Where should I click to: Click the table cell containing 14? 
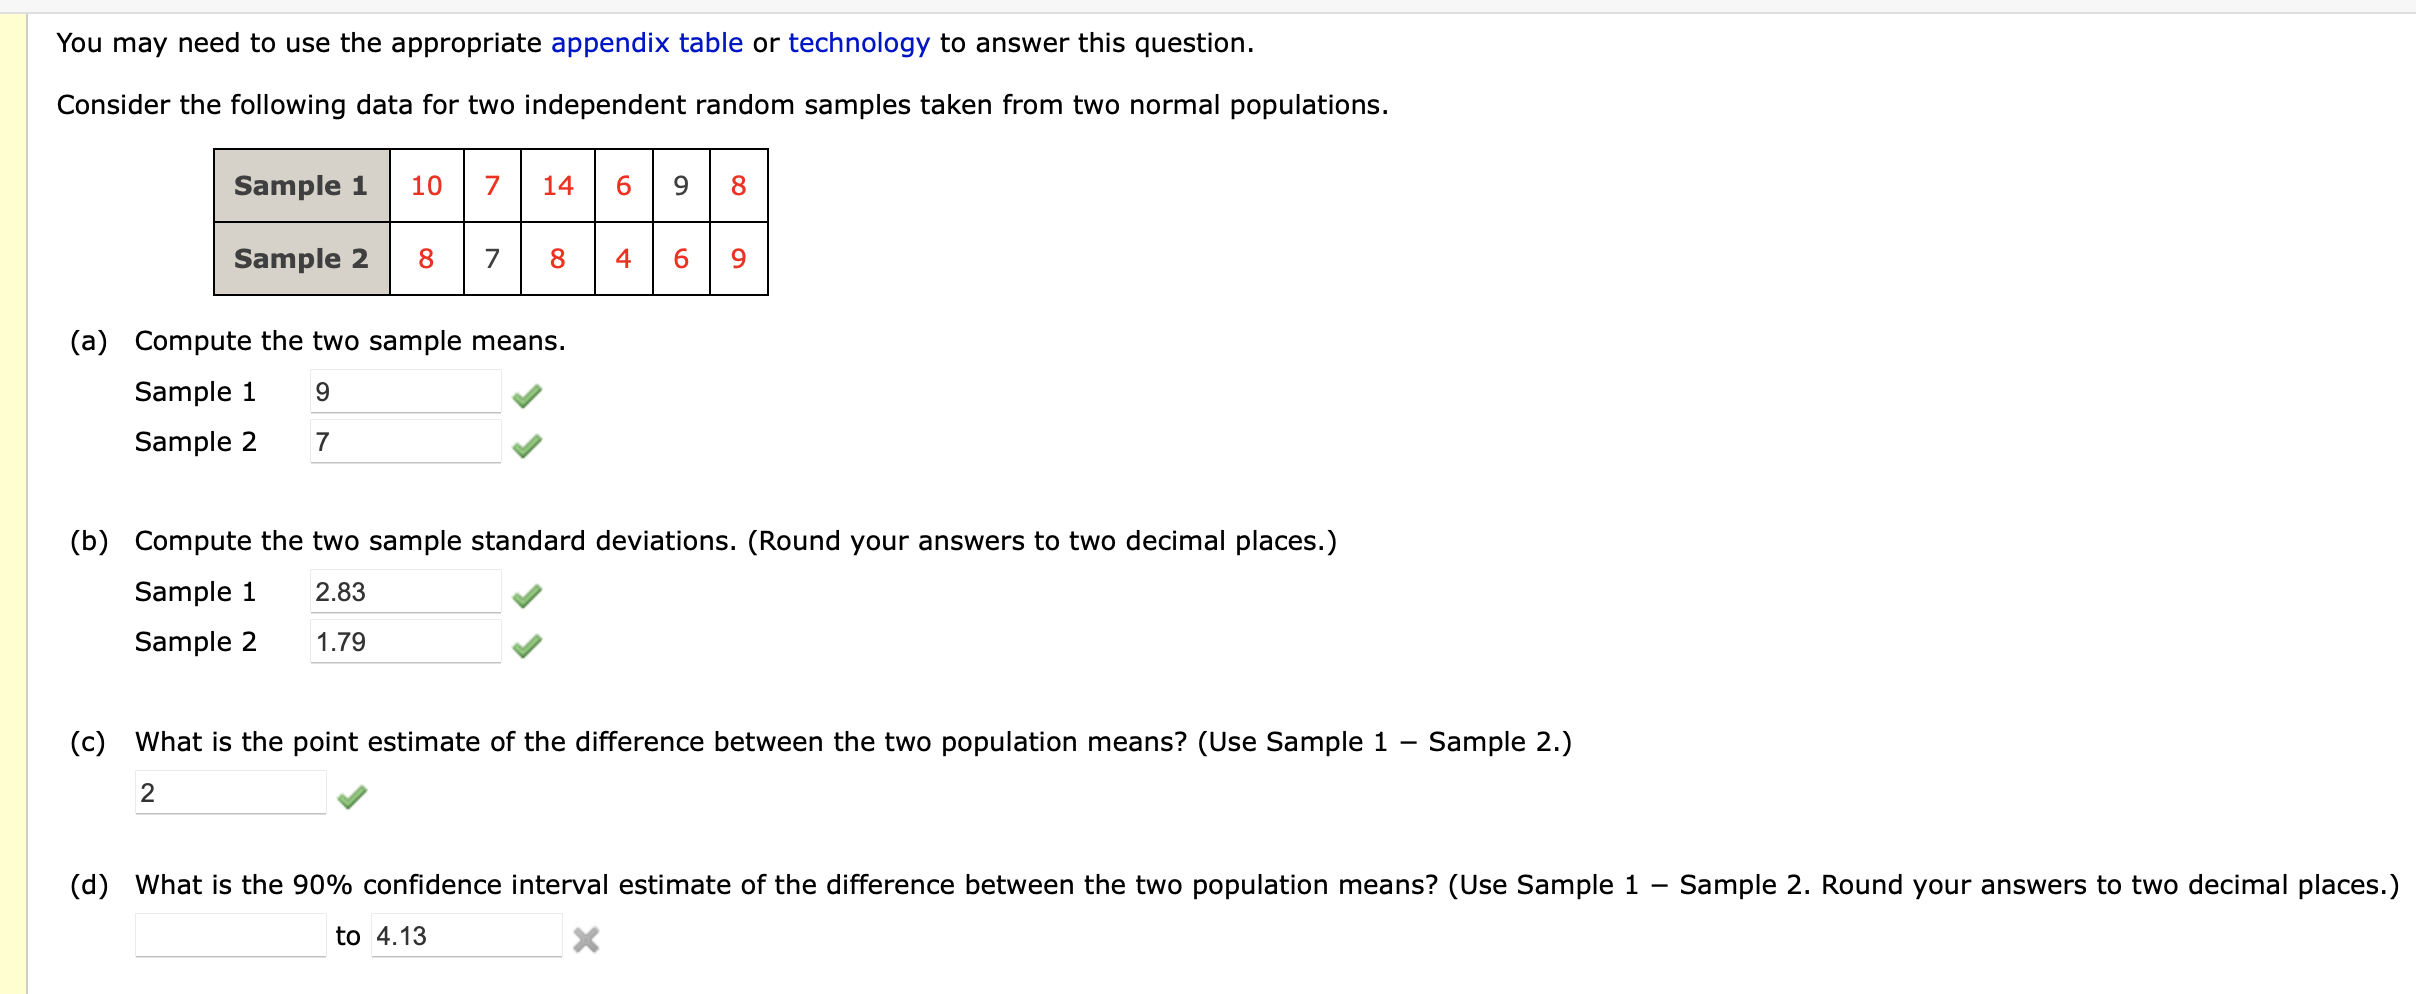click(557, 185)
